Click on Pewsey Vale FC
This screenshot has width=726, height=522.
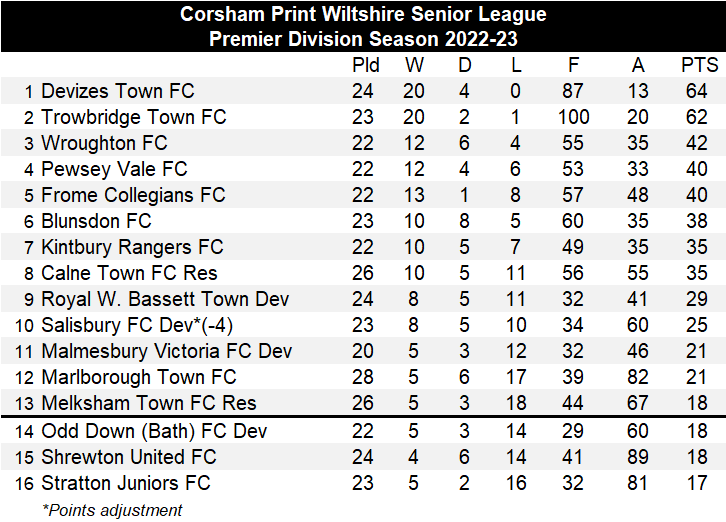pyautogui.click(x=114, y=169)
